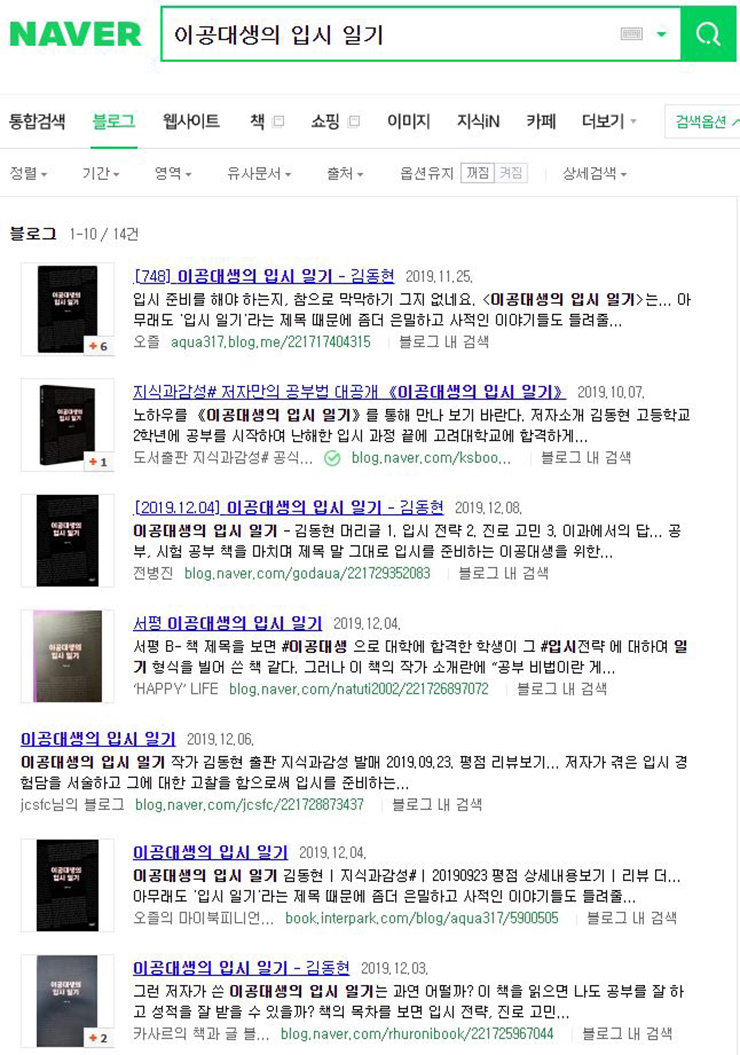Set 옵션유지 toggle to 꺼짐
The height and width of the screenshot is (1055, 740).
478,173
